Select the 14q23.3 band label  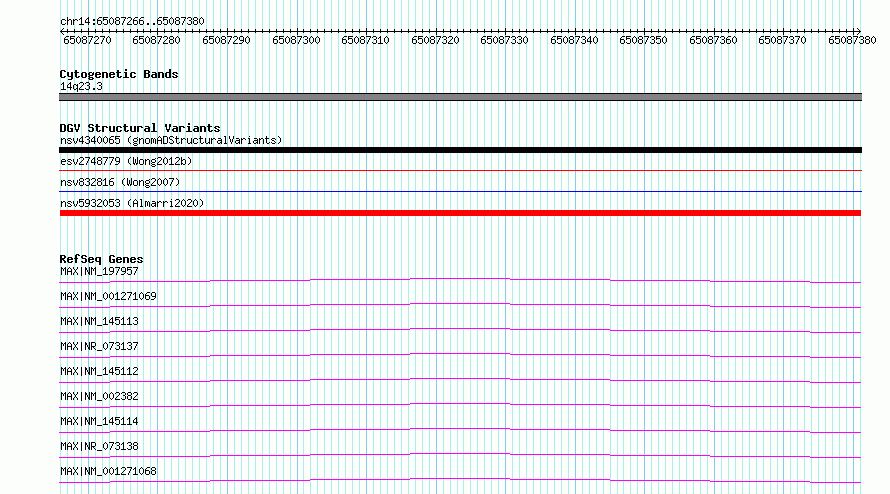tap(81, 86)
